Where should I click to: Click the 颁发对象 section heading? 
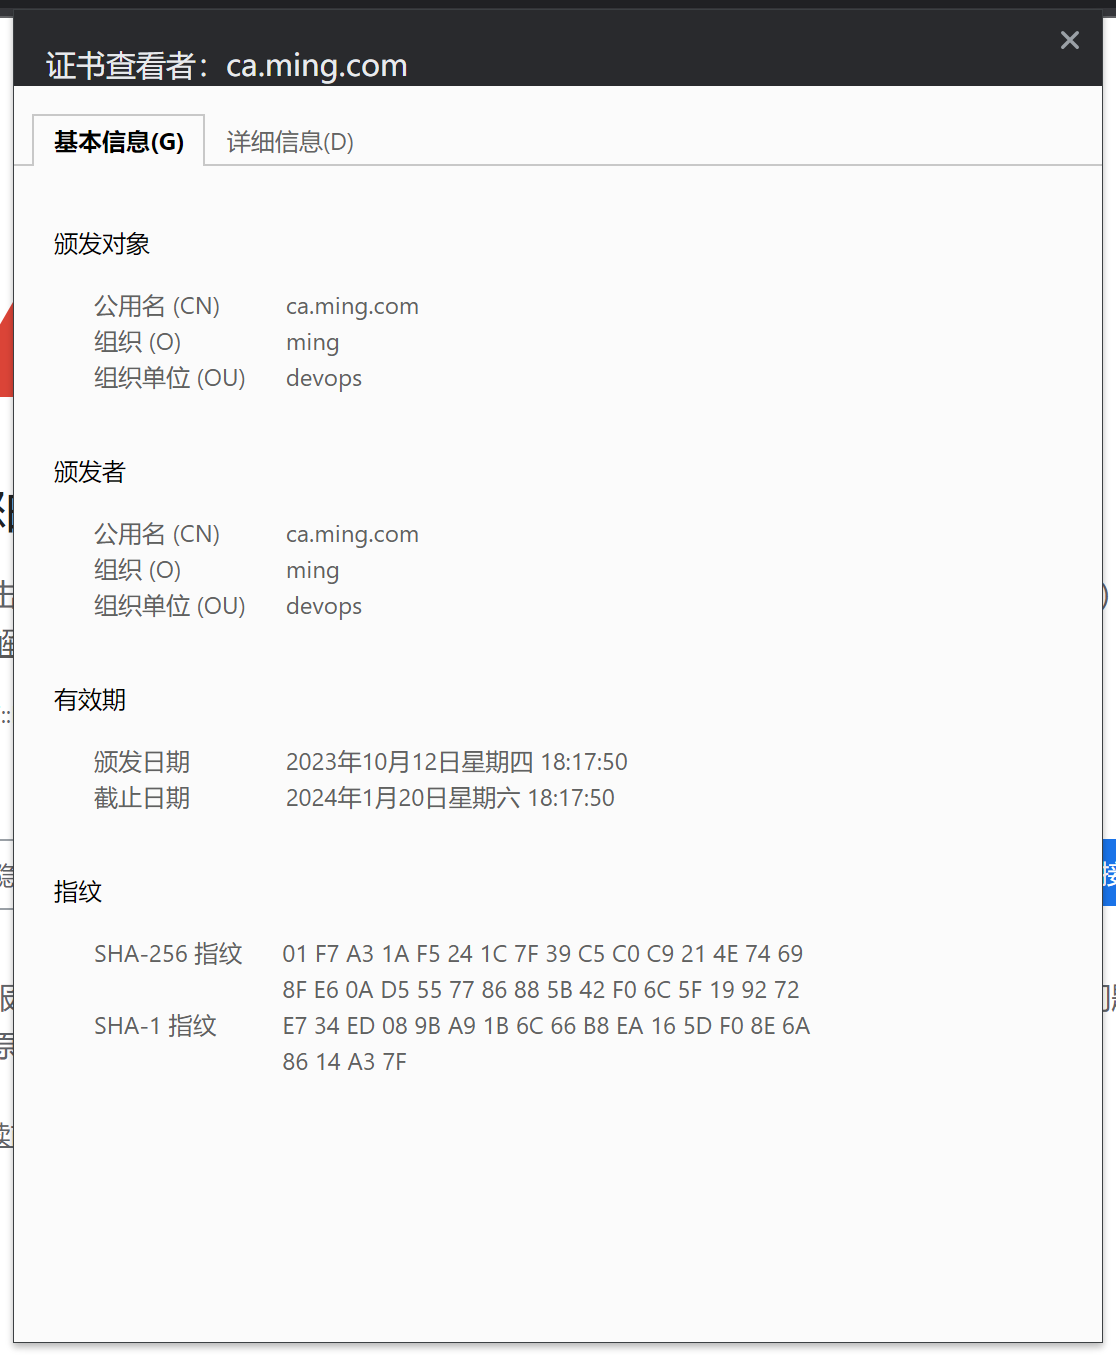102,244
